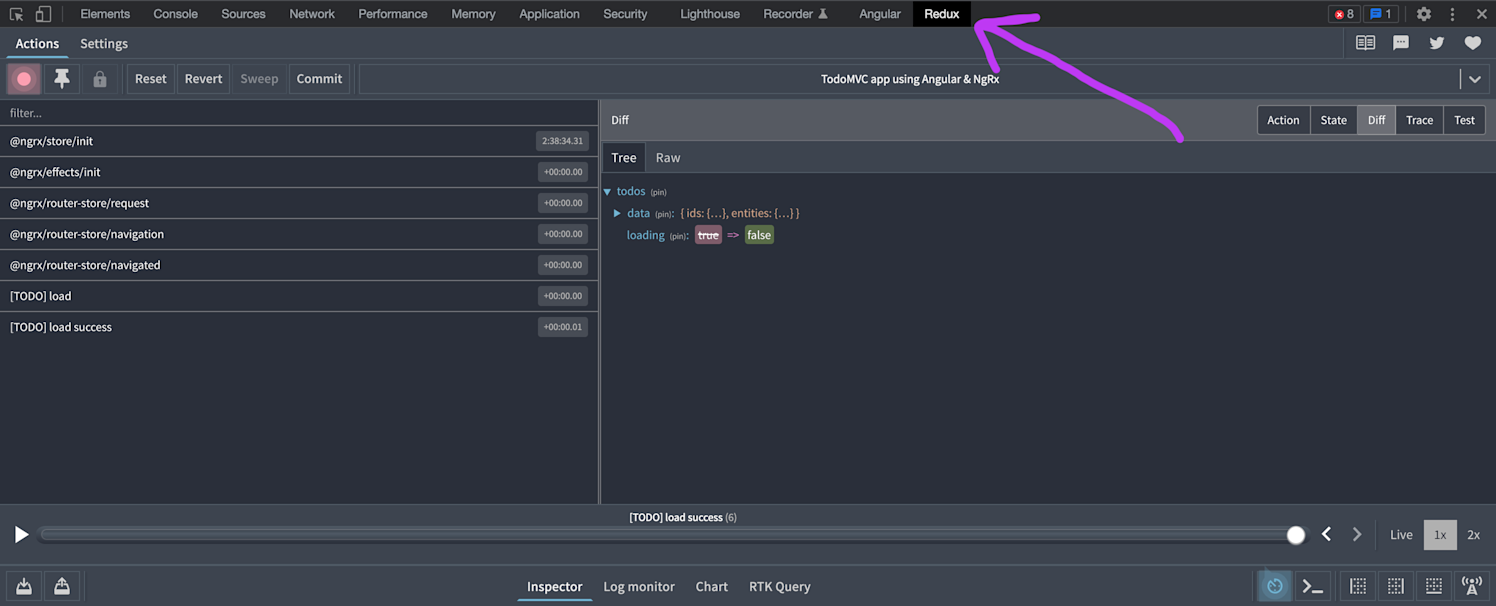Open the dispatcher terminal prompt icon

(1313, 586)
